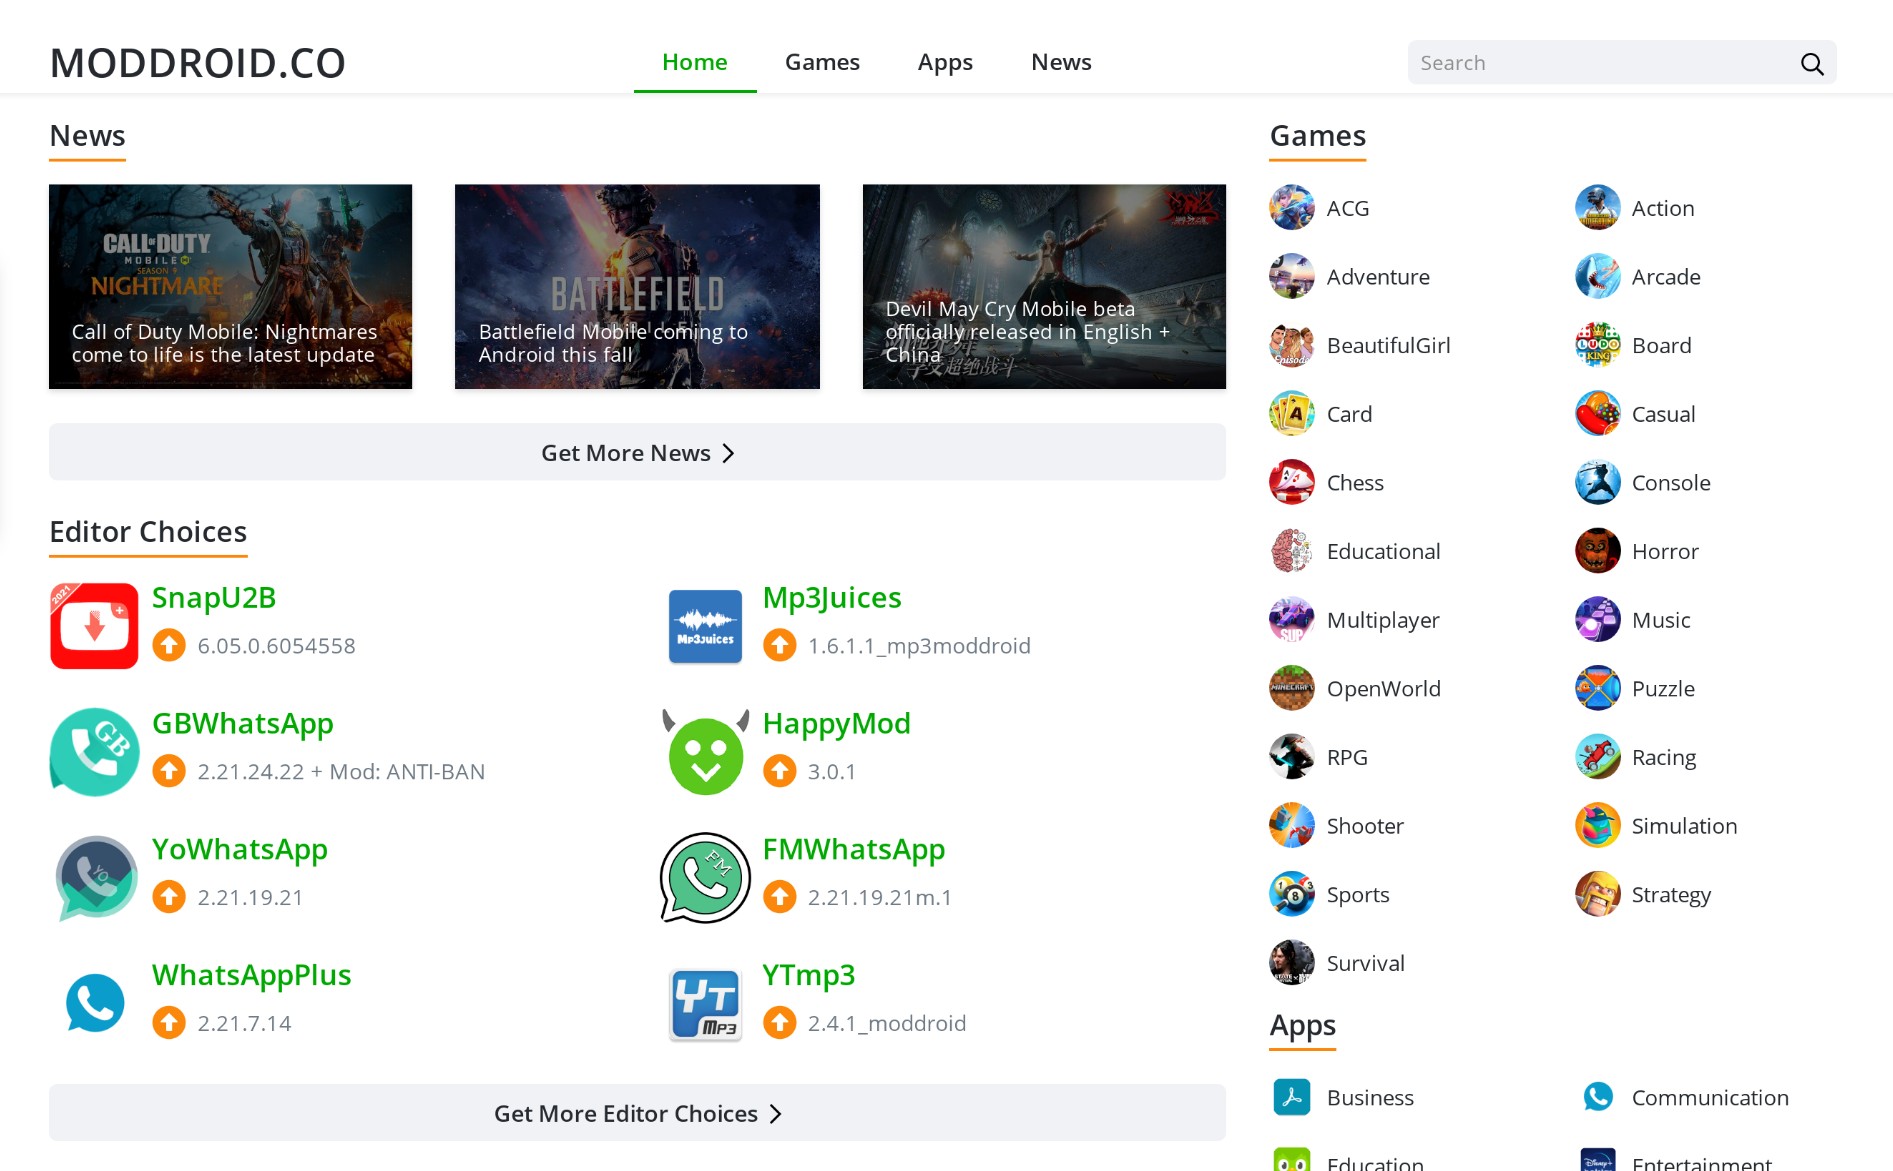Click the Strategy category icon
Image resolution: width=1893 pixels, height=1171 pixels.
[x=1597, y=895]
